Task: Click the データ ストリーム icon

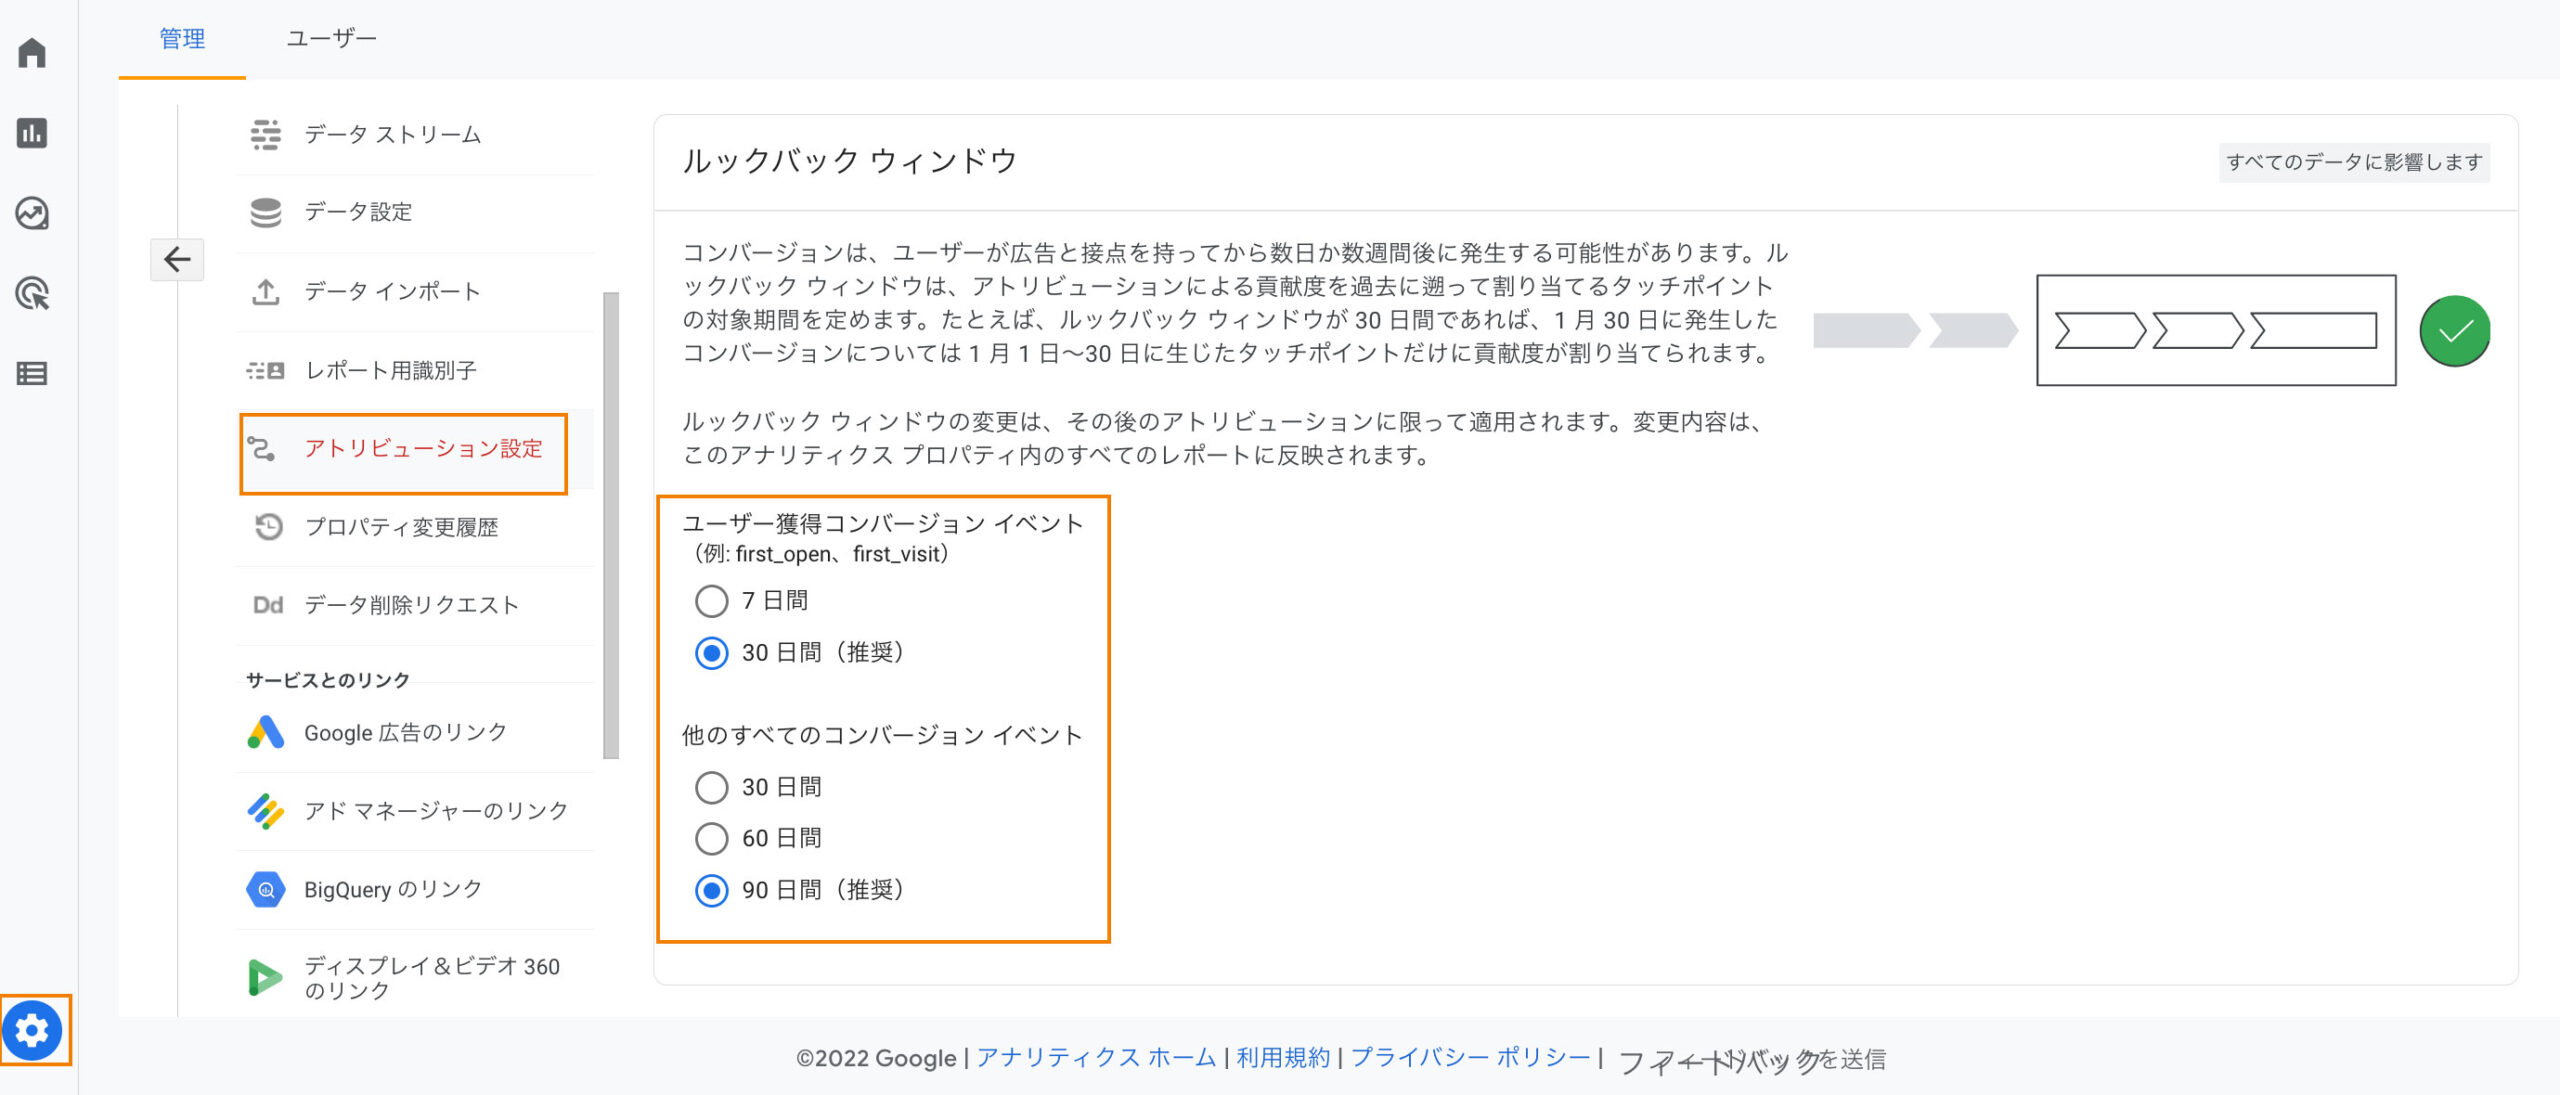Action: pos(265,134)
